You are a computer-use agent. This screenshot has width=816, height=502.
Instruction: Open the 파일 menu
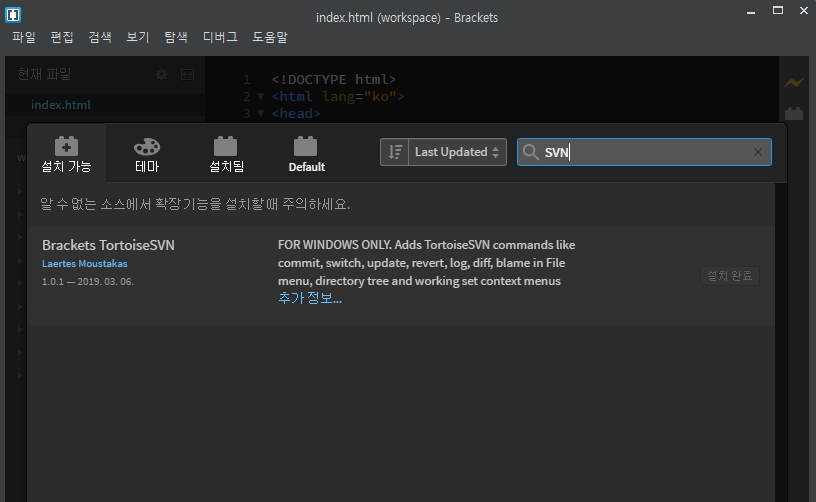pos(24,37)
